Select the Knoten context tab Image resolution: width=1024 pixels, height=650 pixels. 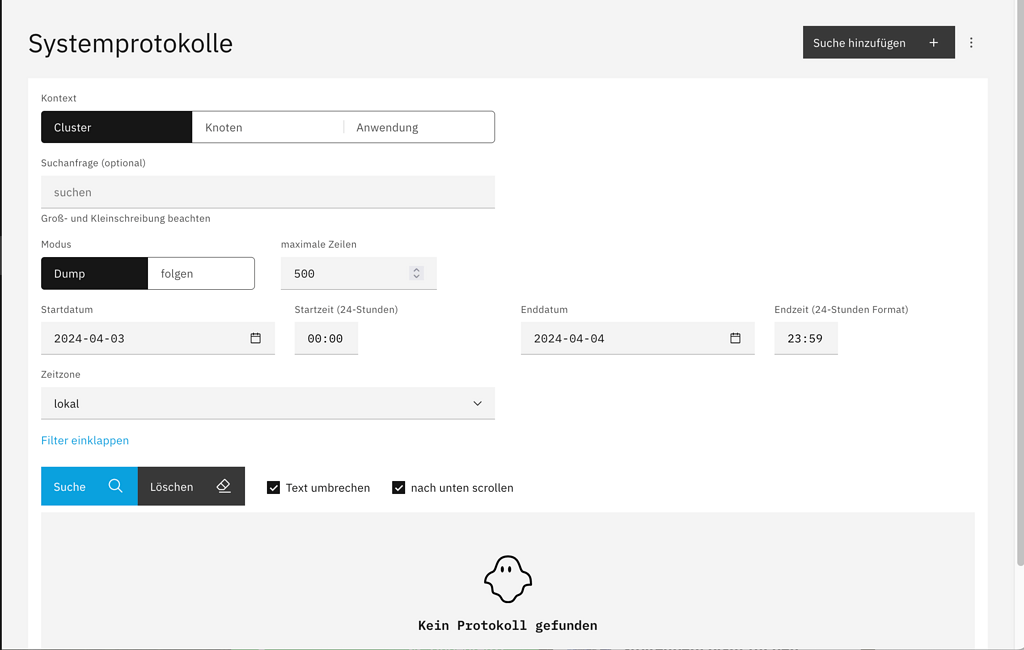(267, 128)
